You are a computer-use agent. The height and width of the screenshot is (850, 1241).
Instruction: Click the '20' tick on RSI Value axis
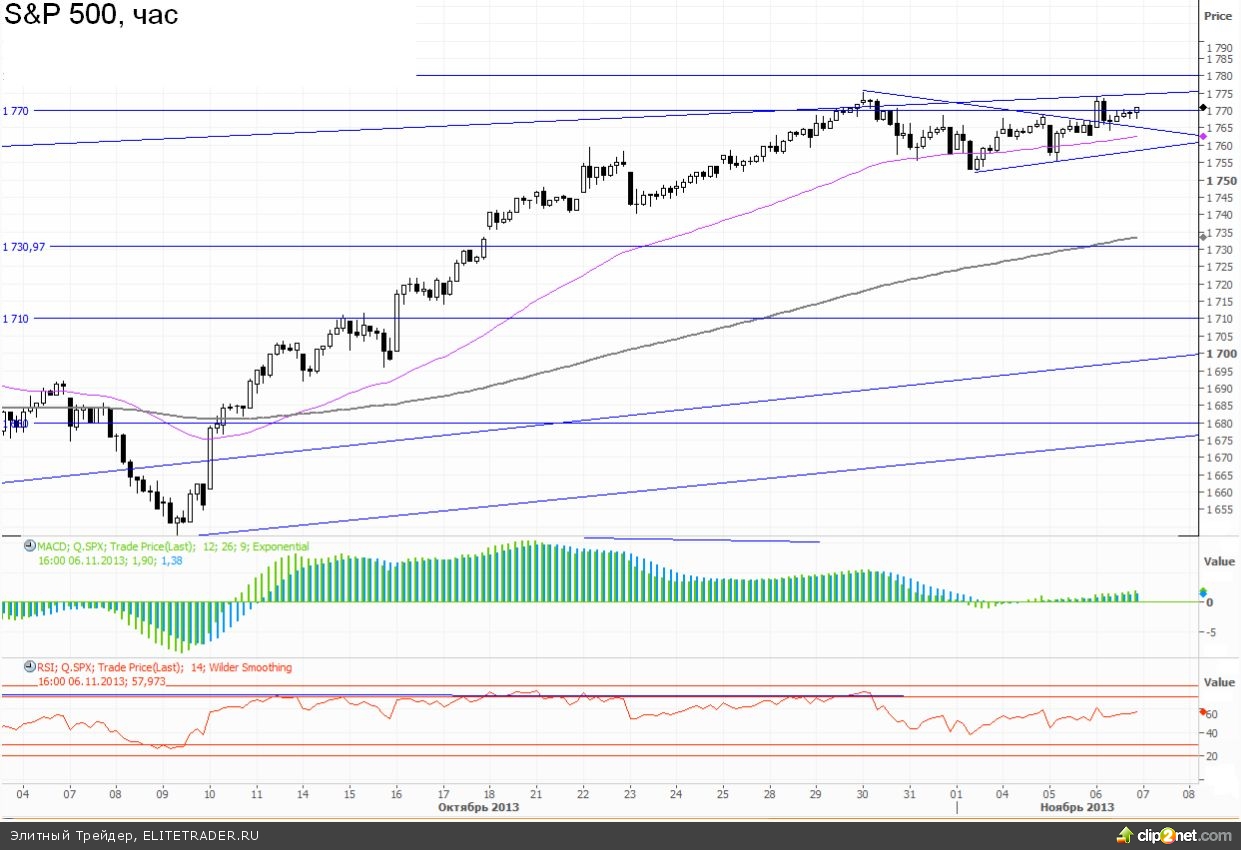pos(1212,755)
